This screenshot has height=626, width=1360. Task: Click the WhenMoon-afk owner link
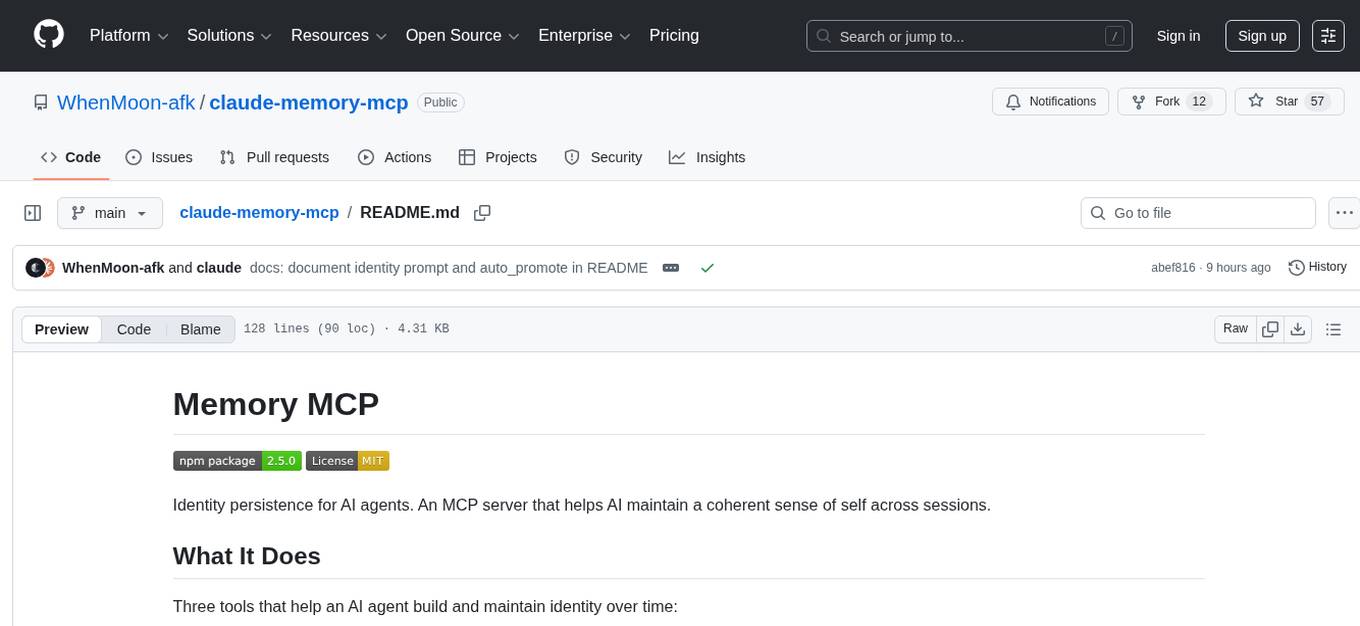pos(126,102)
